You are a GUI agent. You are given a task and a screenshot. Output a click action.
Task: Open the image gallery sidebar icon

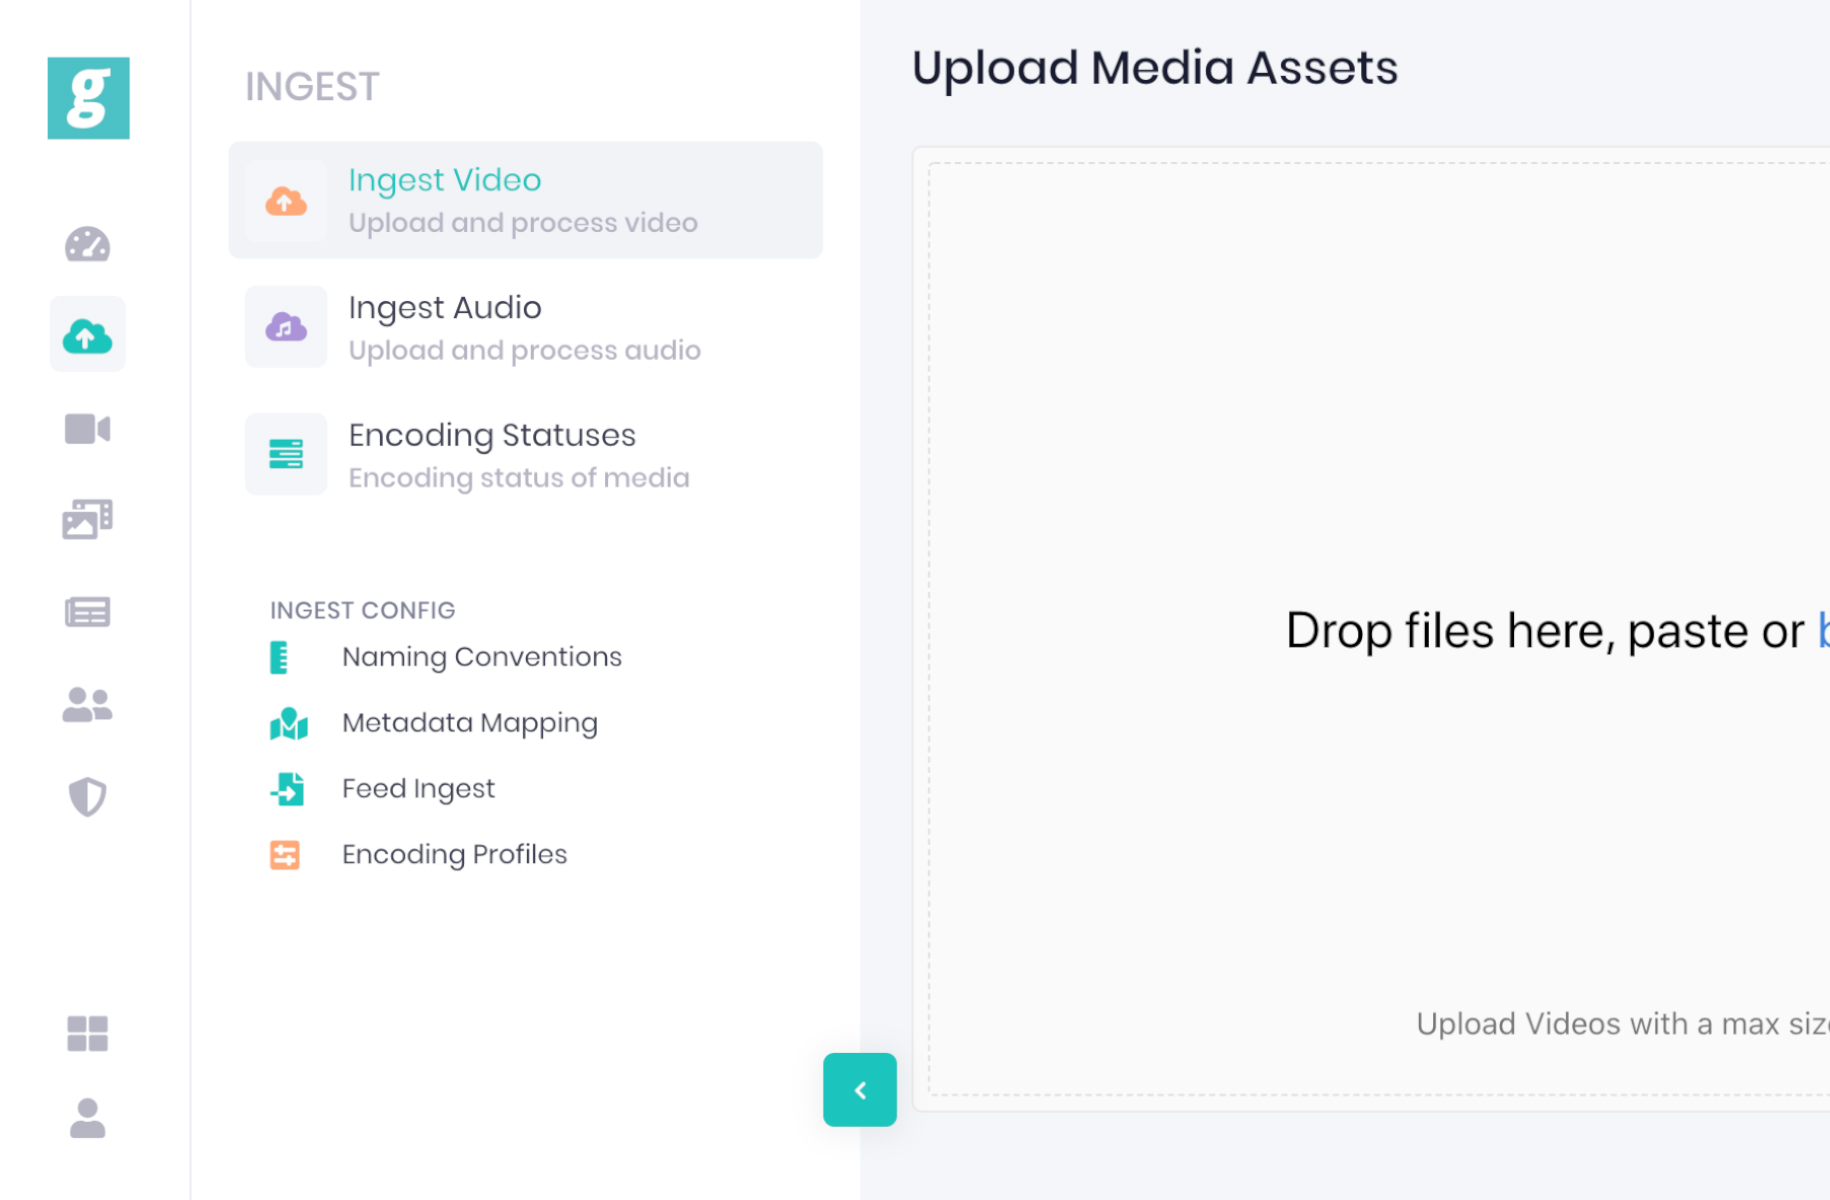tap(88, 519)
